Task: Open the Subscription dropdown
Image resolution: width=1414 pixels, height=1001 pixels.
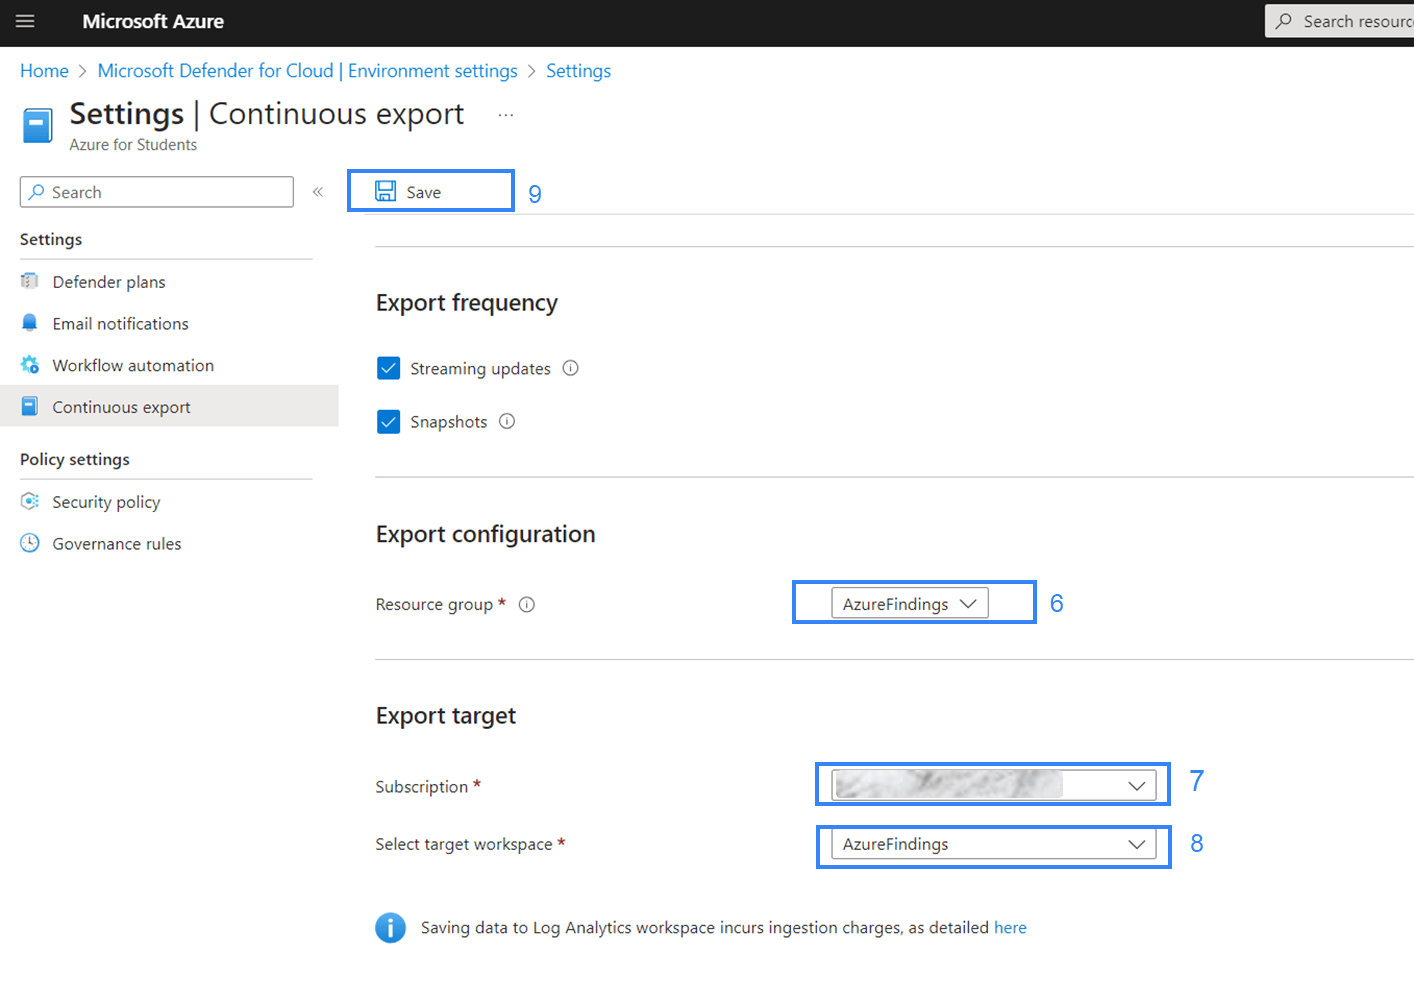Action: [994, 785]
